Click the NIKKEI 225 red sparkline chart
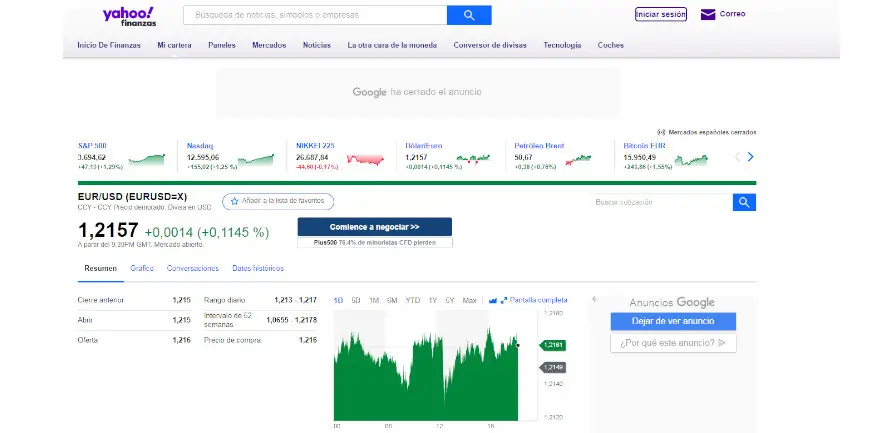The image size is (890, 433). (365, 159)
